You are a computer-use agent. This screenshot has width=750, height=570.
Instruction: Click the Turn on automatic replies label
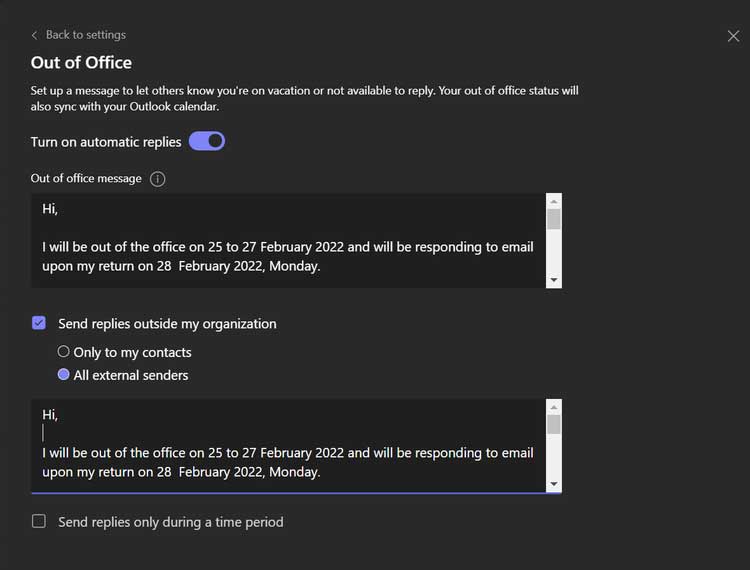click(x=106, y=142)
